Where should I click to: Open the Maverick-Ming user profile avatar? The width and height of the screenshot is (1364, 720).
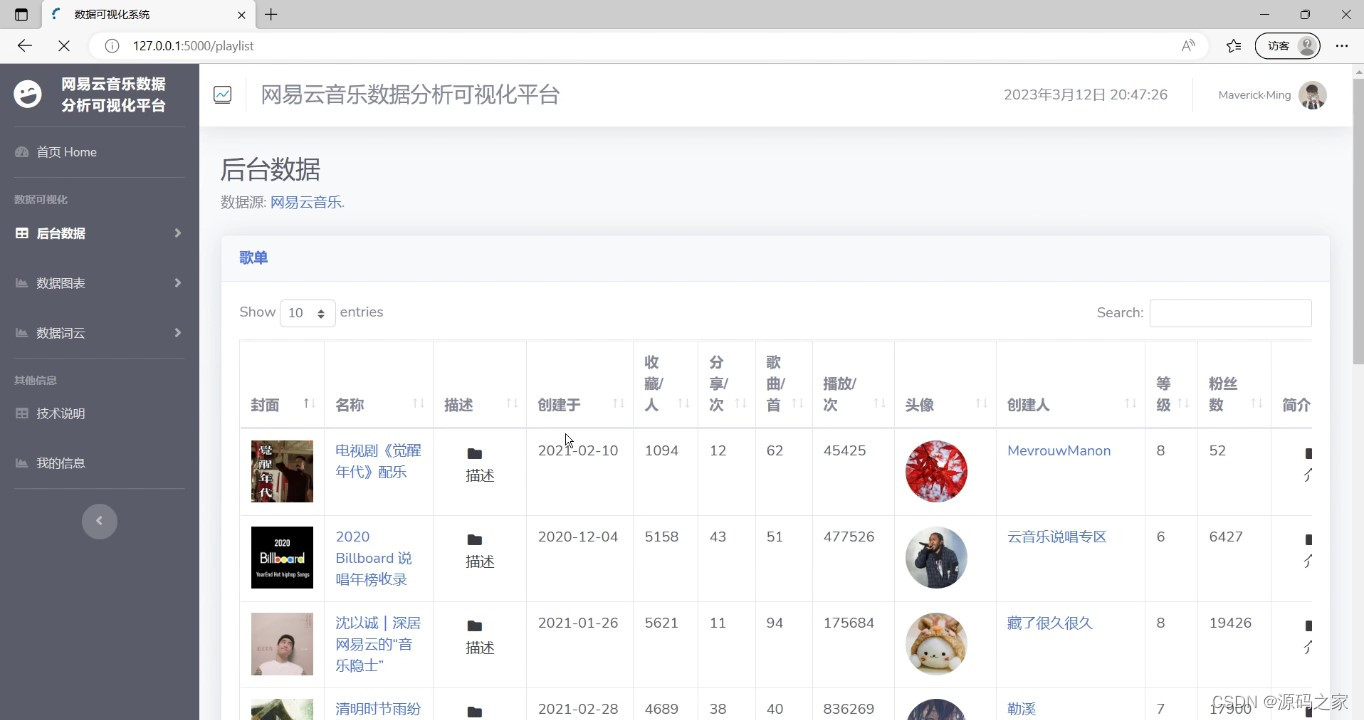[1312, 95]
